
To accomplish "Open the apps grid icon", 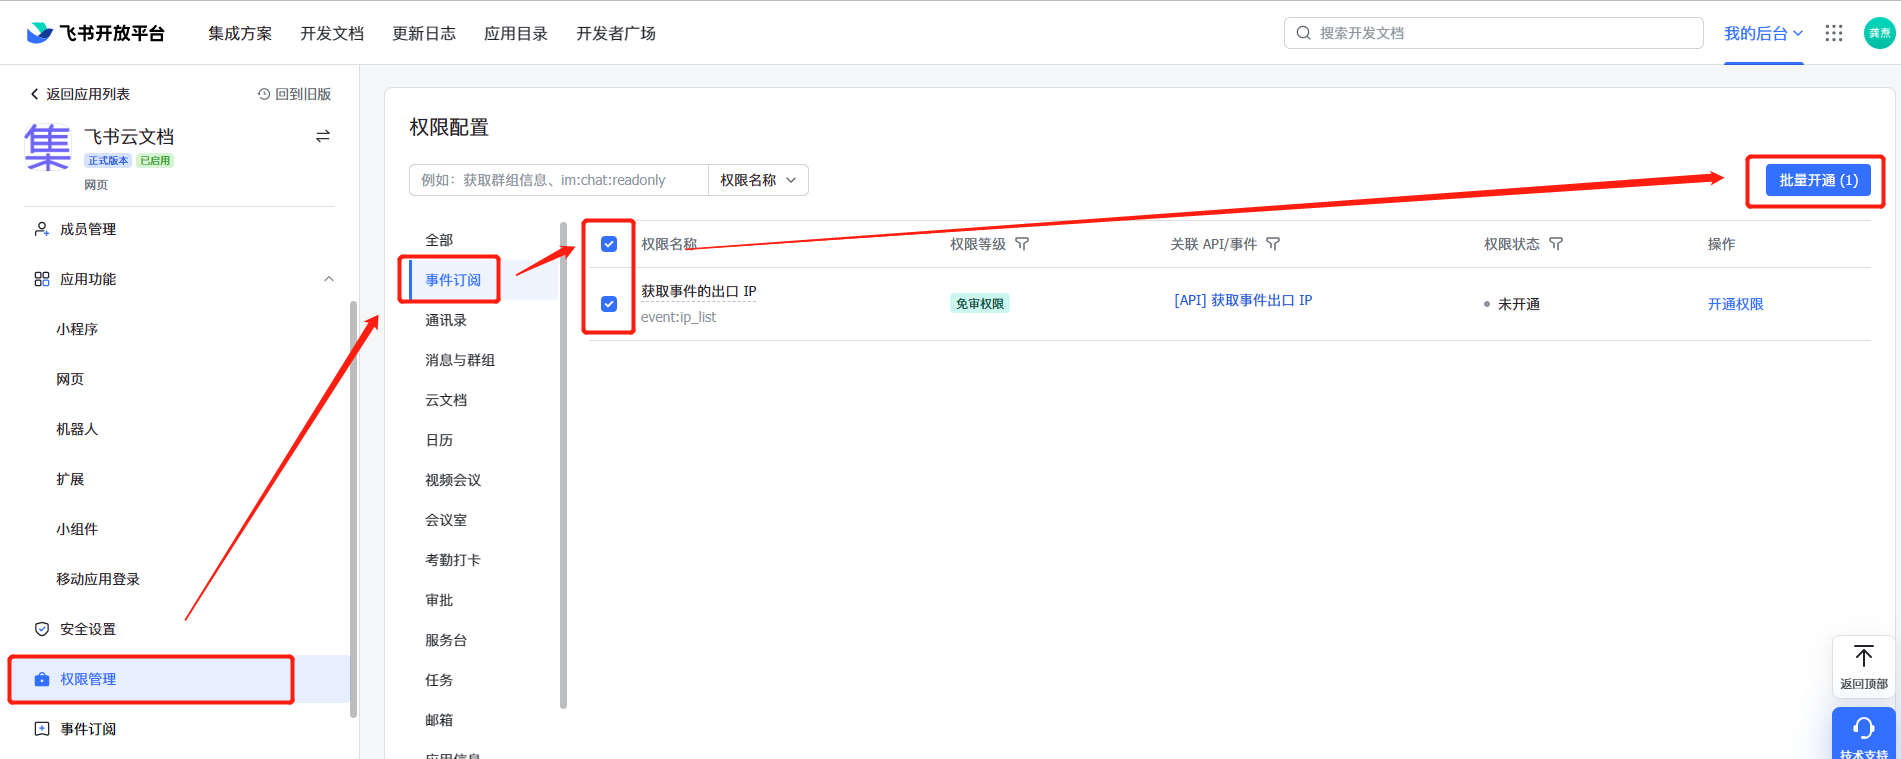I will (1834, 33).
